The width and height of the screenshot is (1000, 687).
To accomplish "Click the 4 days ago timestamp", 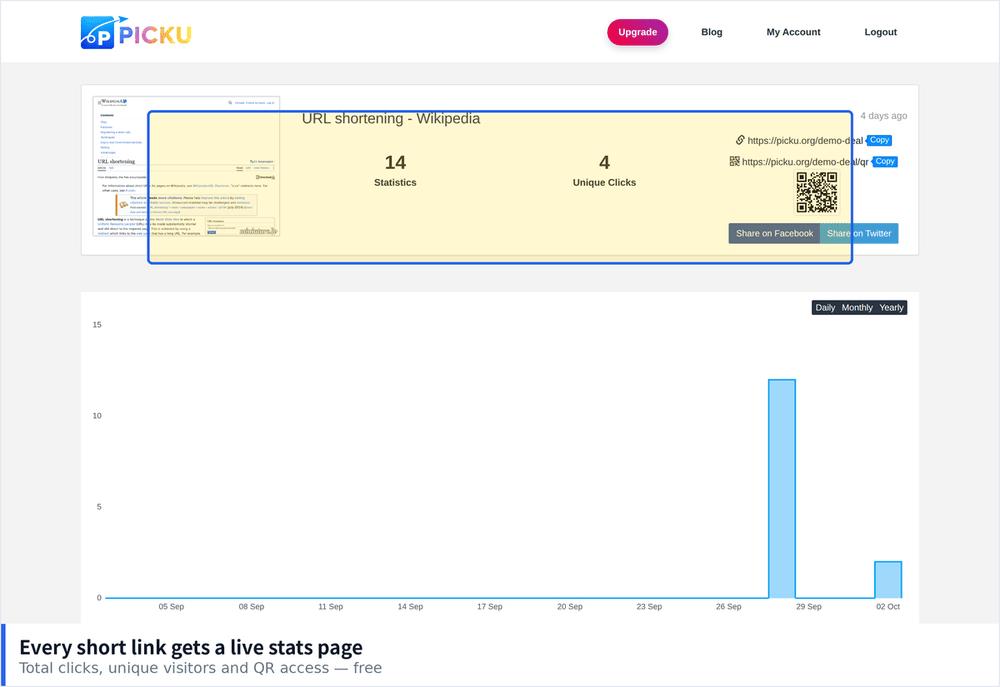I will [x=883, y=116].
